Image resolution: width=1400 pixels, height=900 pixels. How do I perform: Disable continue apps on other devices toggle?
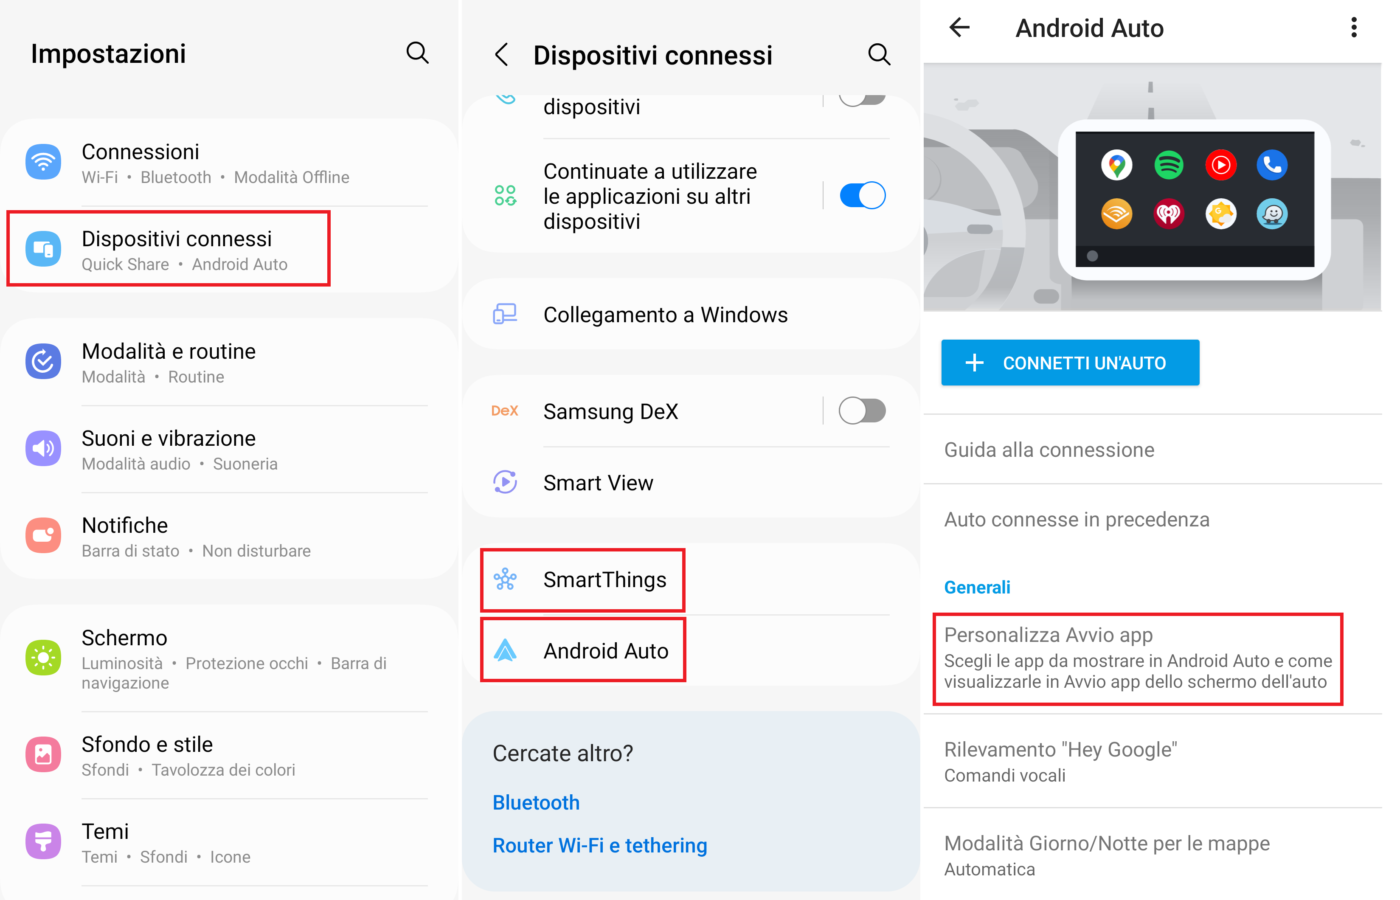click(x=862, y=196)
